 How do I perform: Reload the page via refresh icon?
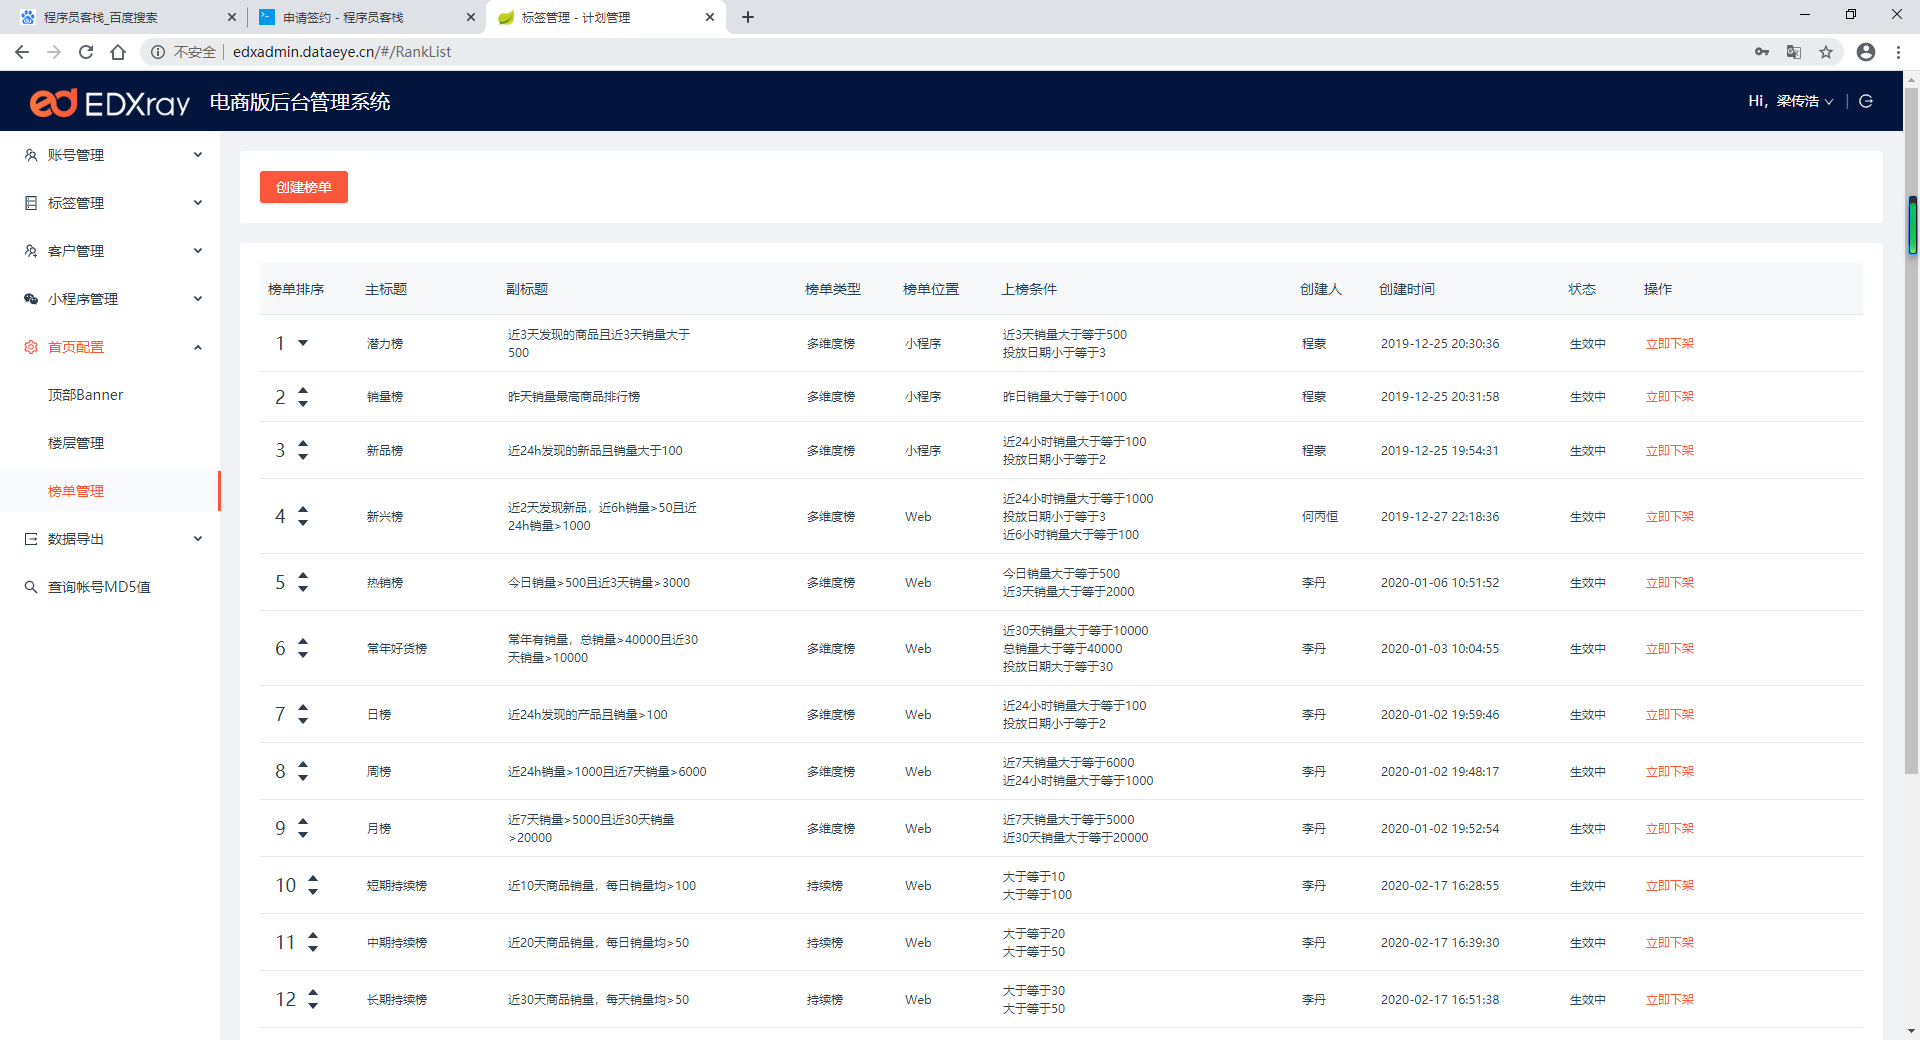pyautogui.click(x=86, y=52)
